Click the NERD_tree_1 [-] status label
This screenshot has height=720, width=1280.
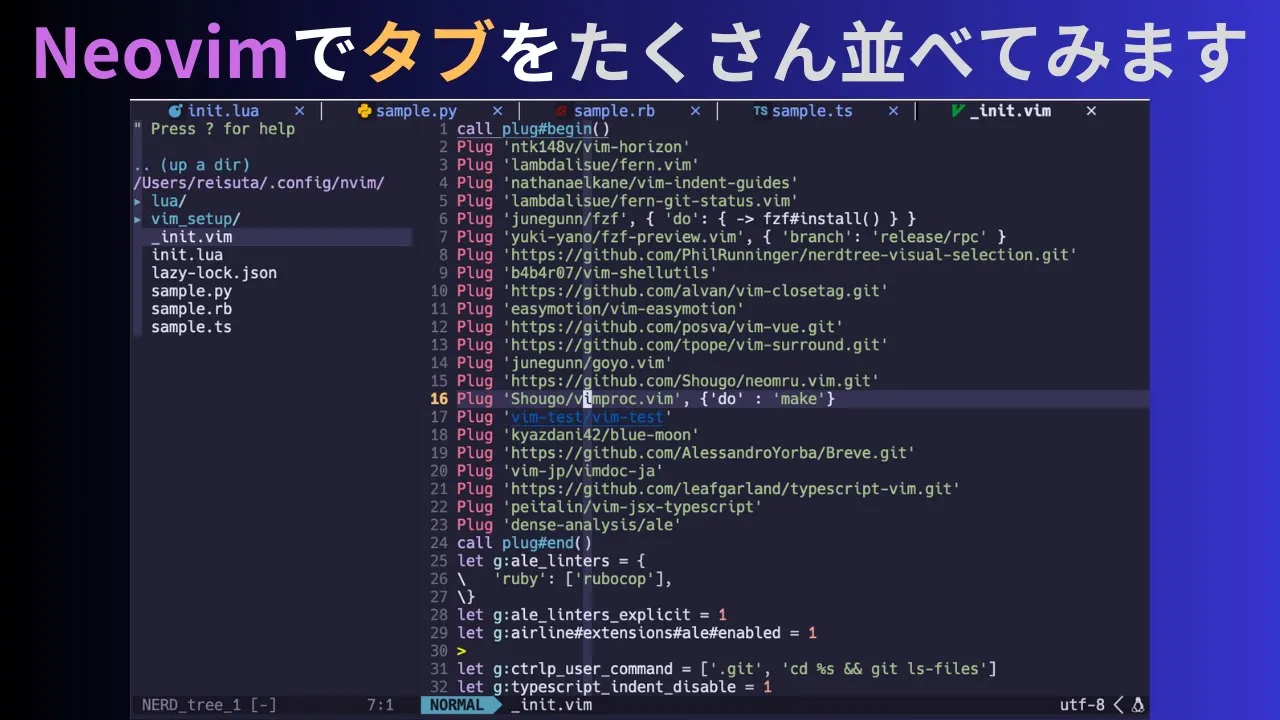(209, 705)
